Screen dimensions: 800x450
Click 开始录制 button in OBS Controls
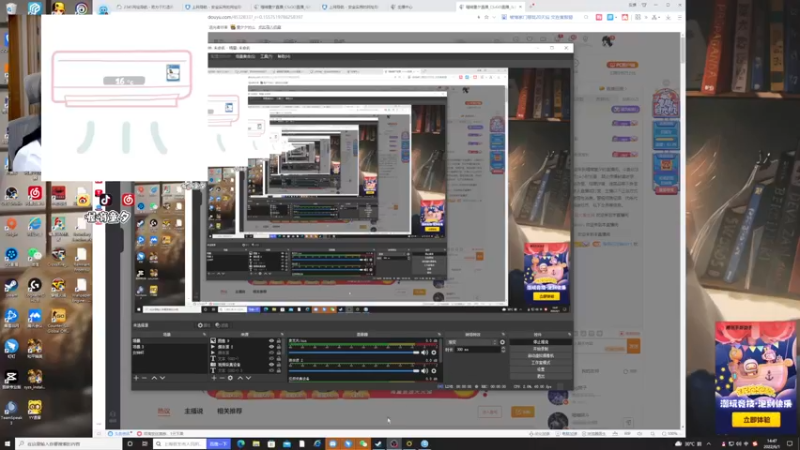540,349
